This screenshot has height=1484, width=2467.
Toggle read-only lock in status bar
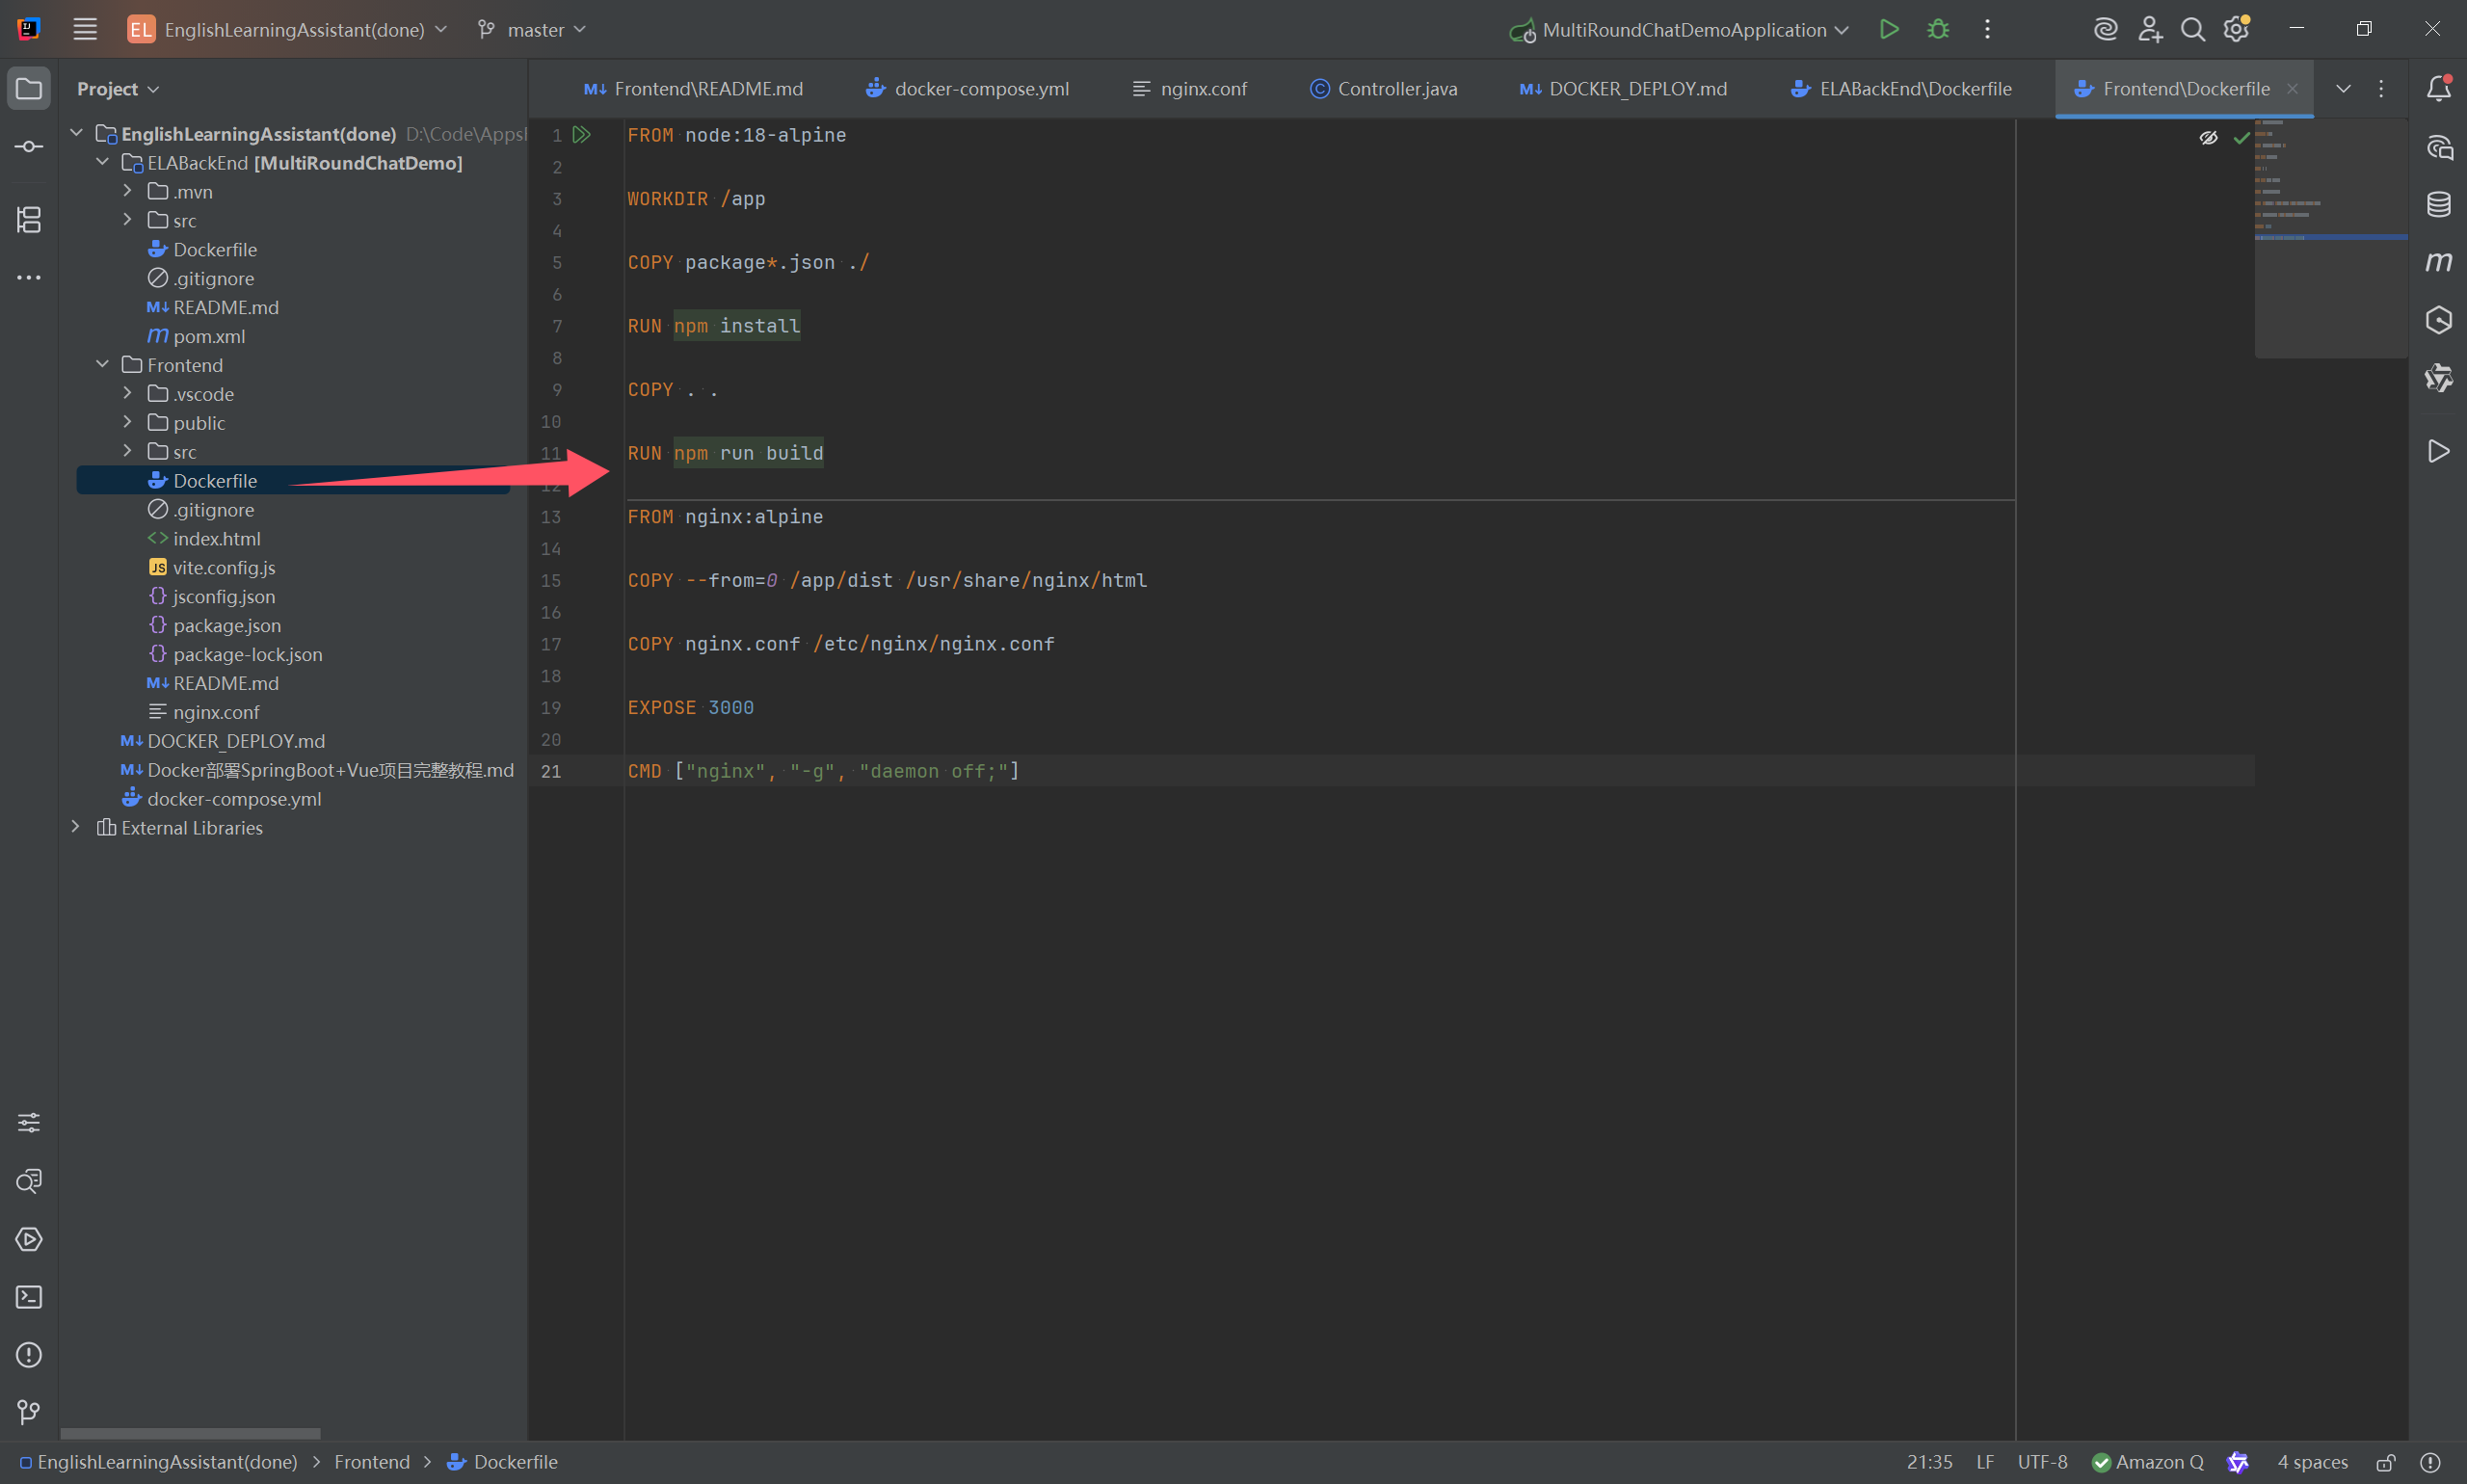2385,1462
